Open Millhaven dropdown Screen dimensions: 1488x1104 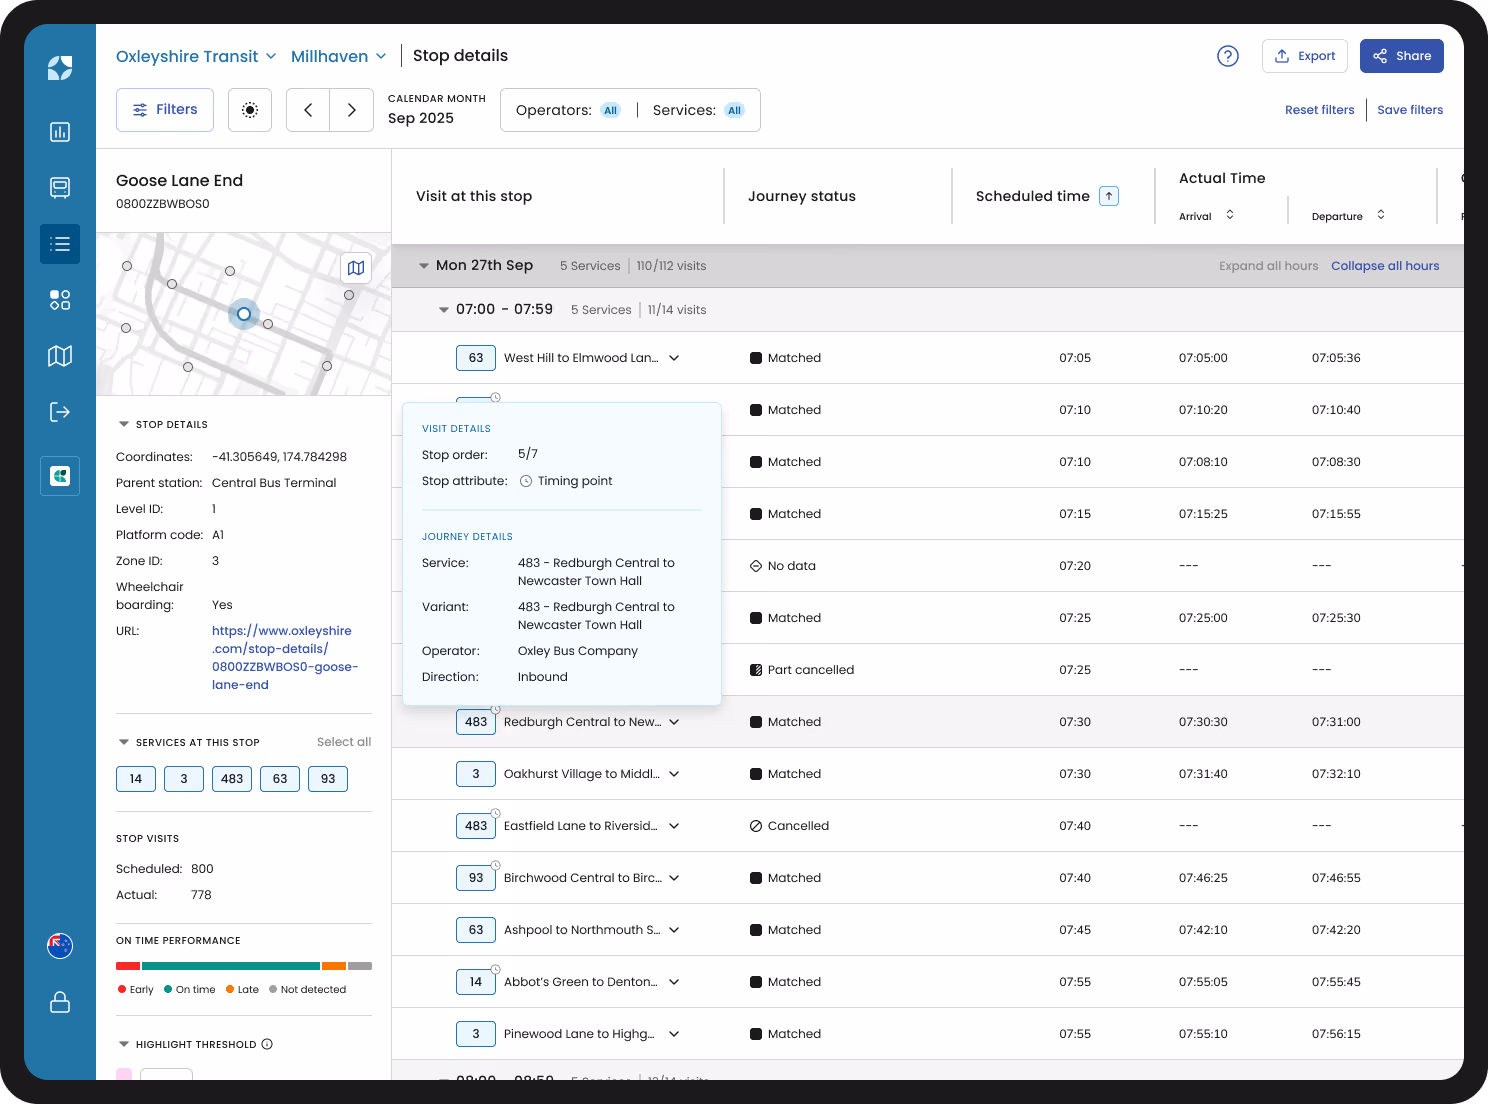click(339, 56)
